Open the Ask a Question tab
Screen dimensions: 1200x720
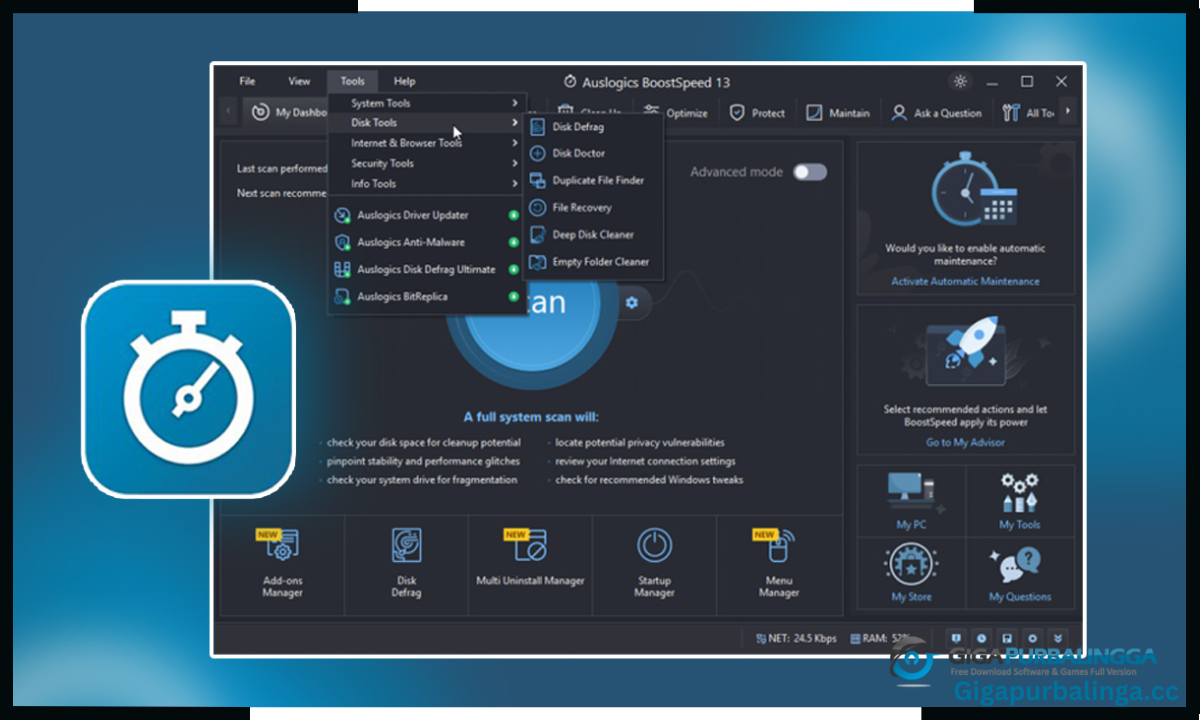pos(936,113)
